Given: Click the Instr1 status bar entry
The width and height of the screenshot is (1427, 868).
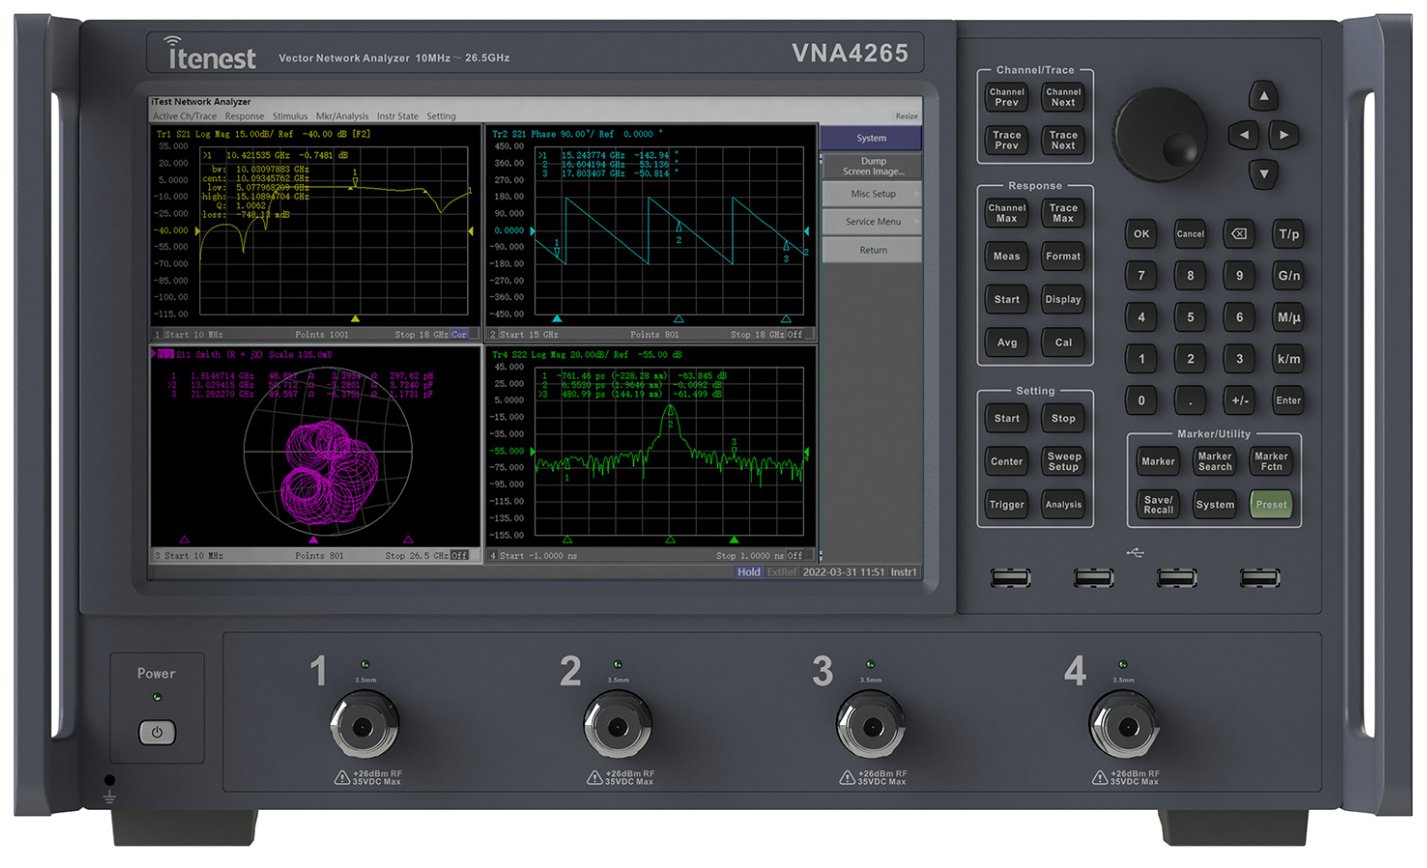Looking at the screenshot, I should pos(904,573).
